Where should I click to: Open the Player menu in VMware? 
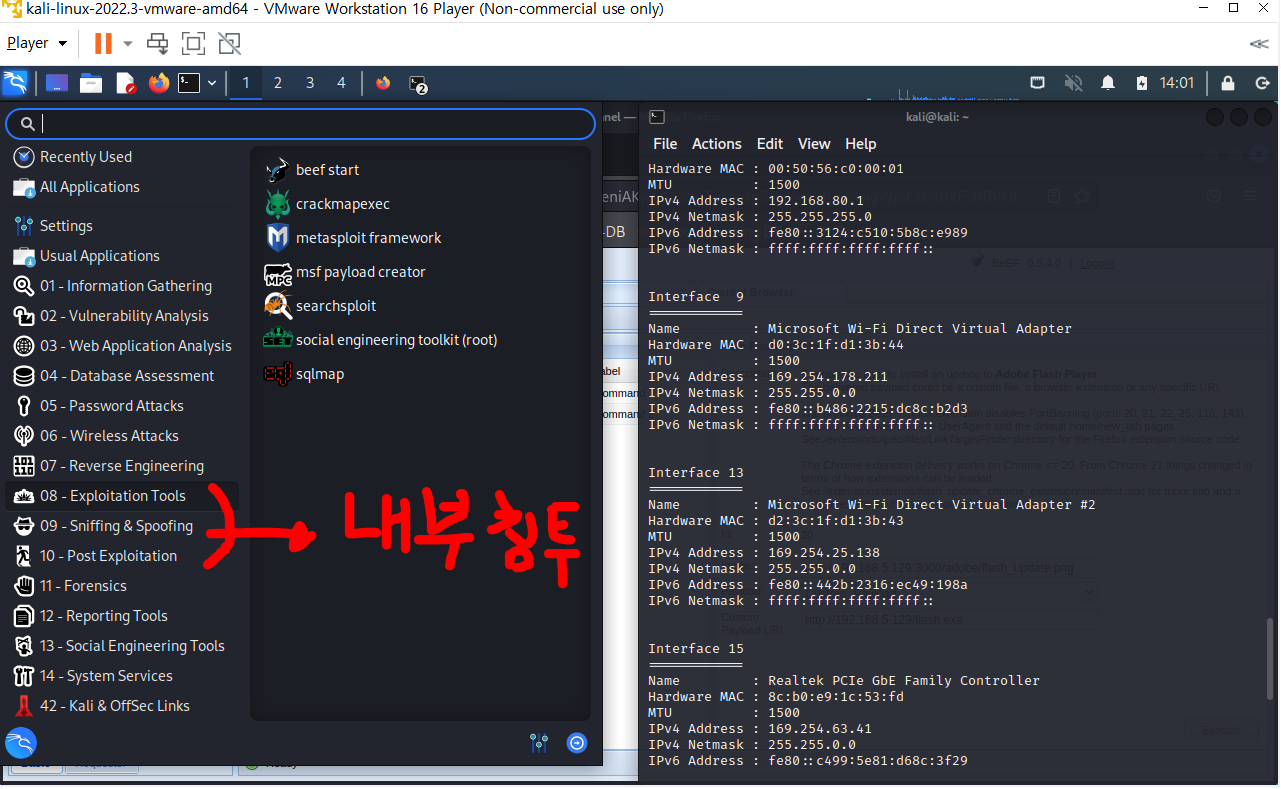pyautogui.click(x=37, y=43)
